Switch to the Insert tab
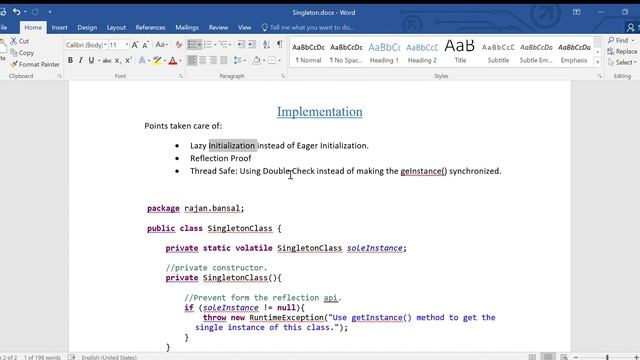640x360 pixels. pyautogui.click(x=59, y=27)
